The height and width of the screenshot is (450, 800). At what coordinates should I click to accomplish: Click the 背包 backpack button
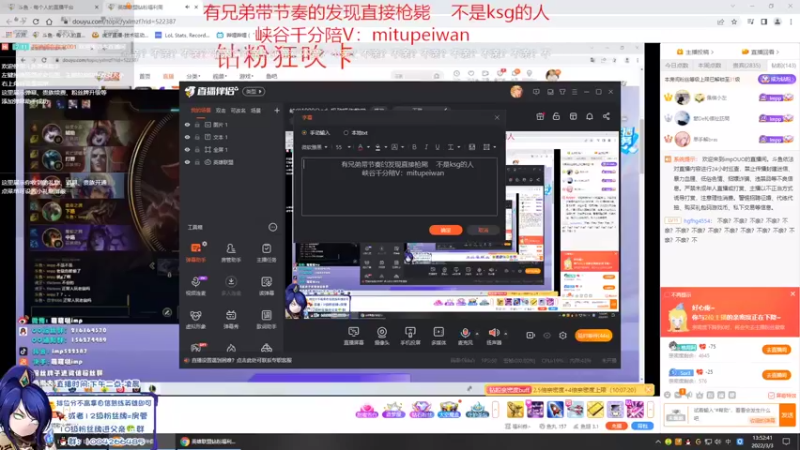click(x=642, y=426)
